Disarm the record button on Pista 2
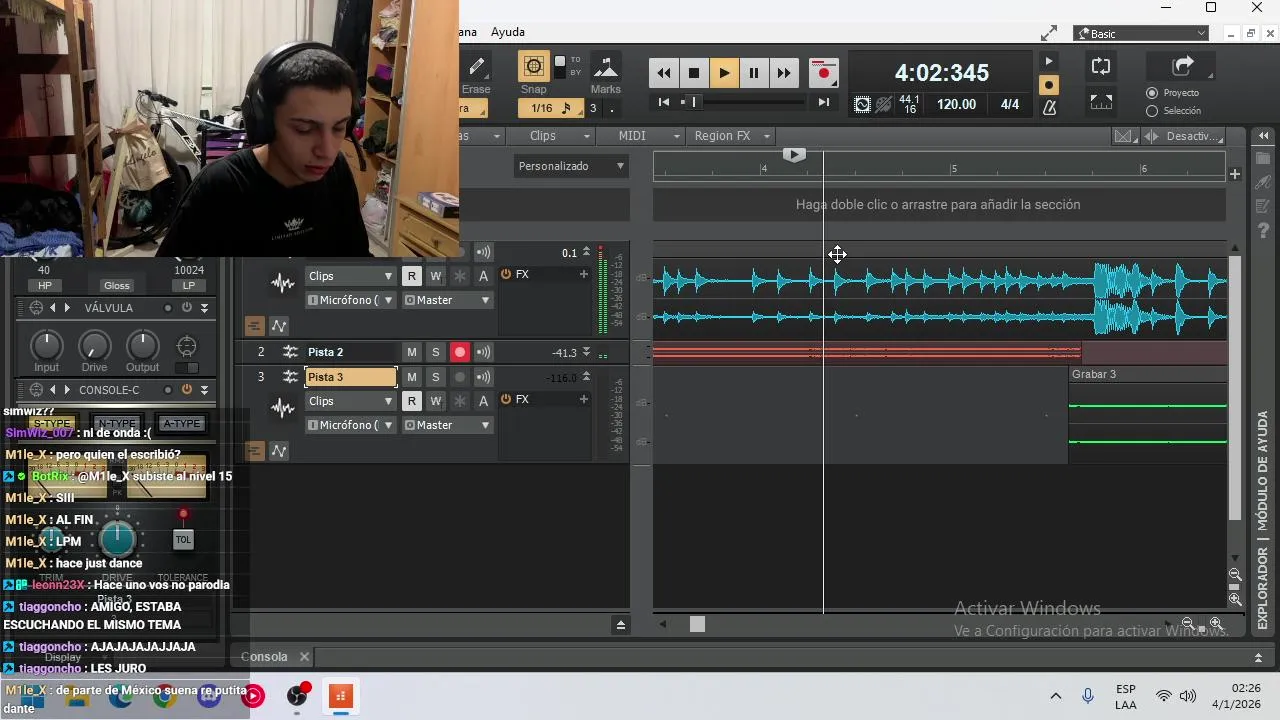1280x720 pixels. [459, 352]
